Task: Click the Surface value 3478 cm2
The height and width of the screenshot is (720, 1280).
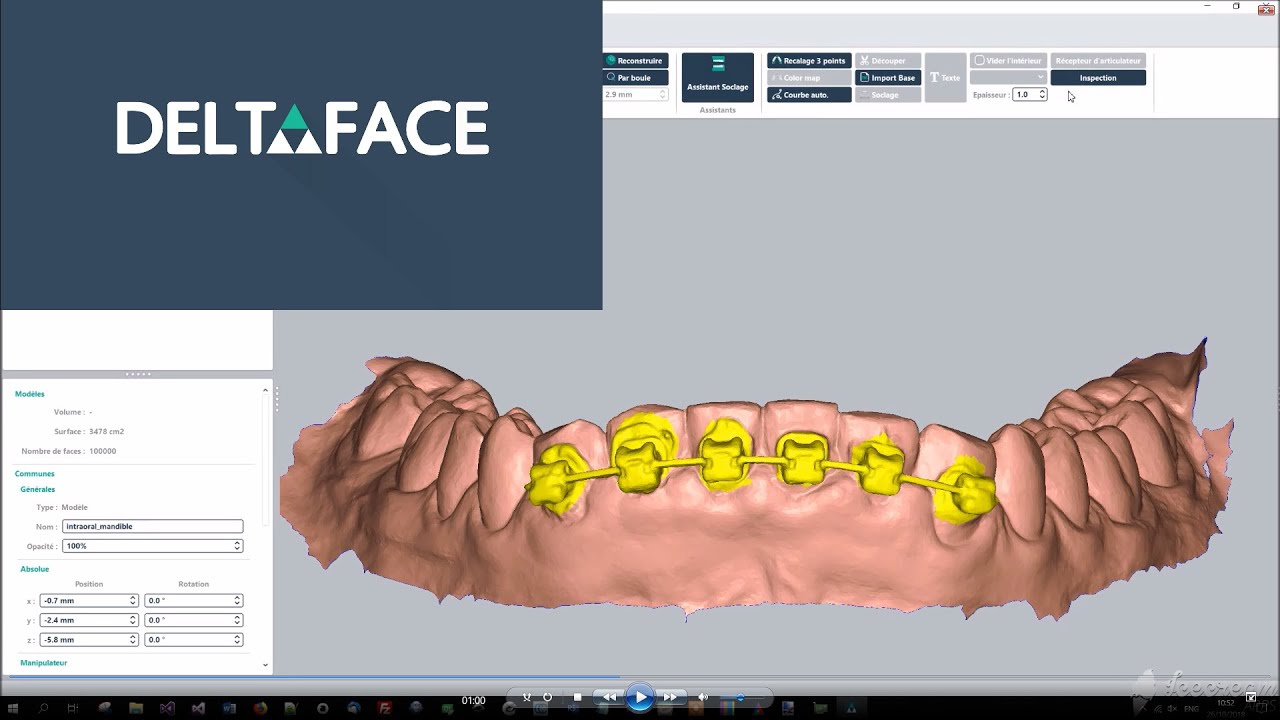Action: click(106, 432)
